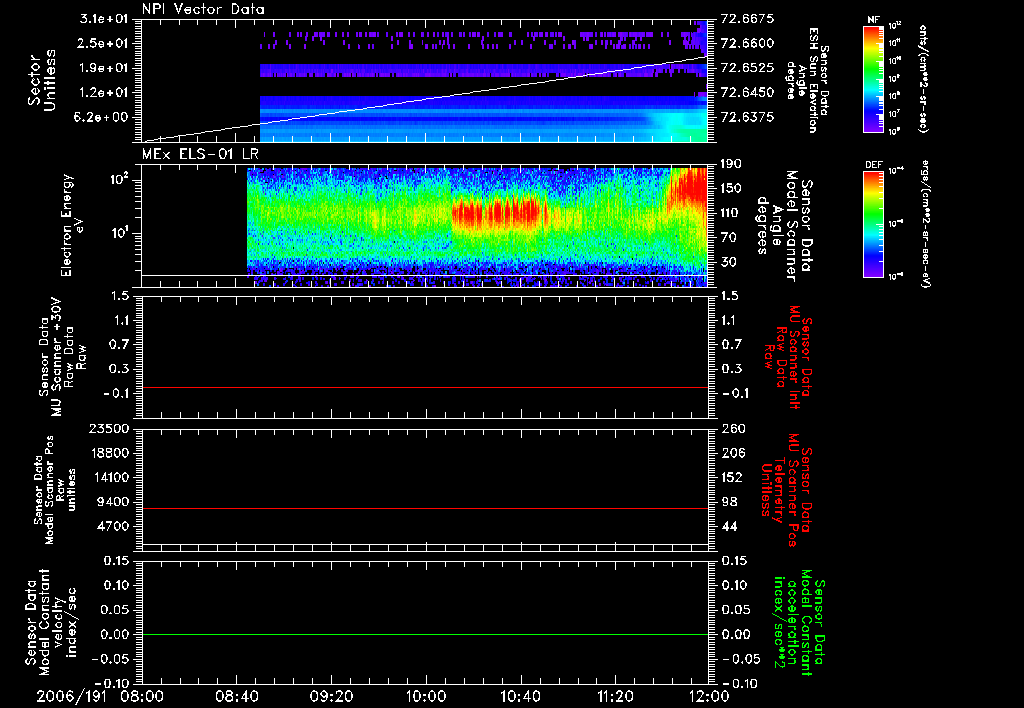1024x708 pixels.
Task: Select the "150" scanner angle tick
Action: tap(731, 189)
